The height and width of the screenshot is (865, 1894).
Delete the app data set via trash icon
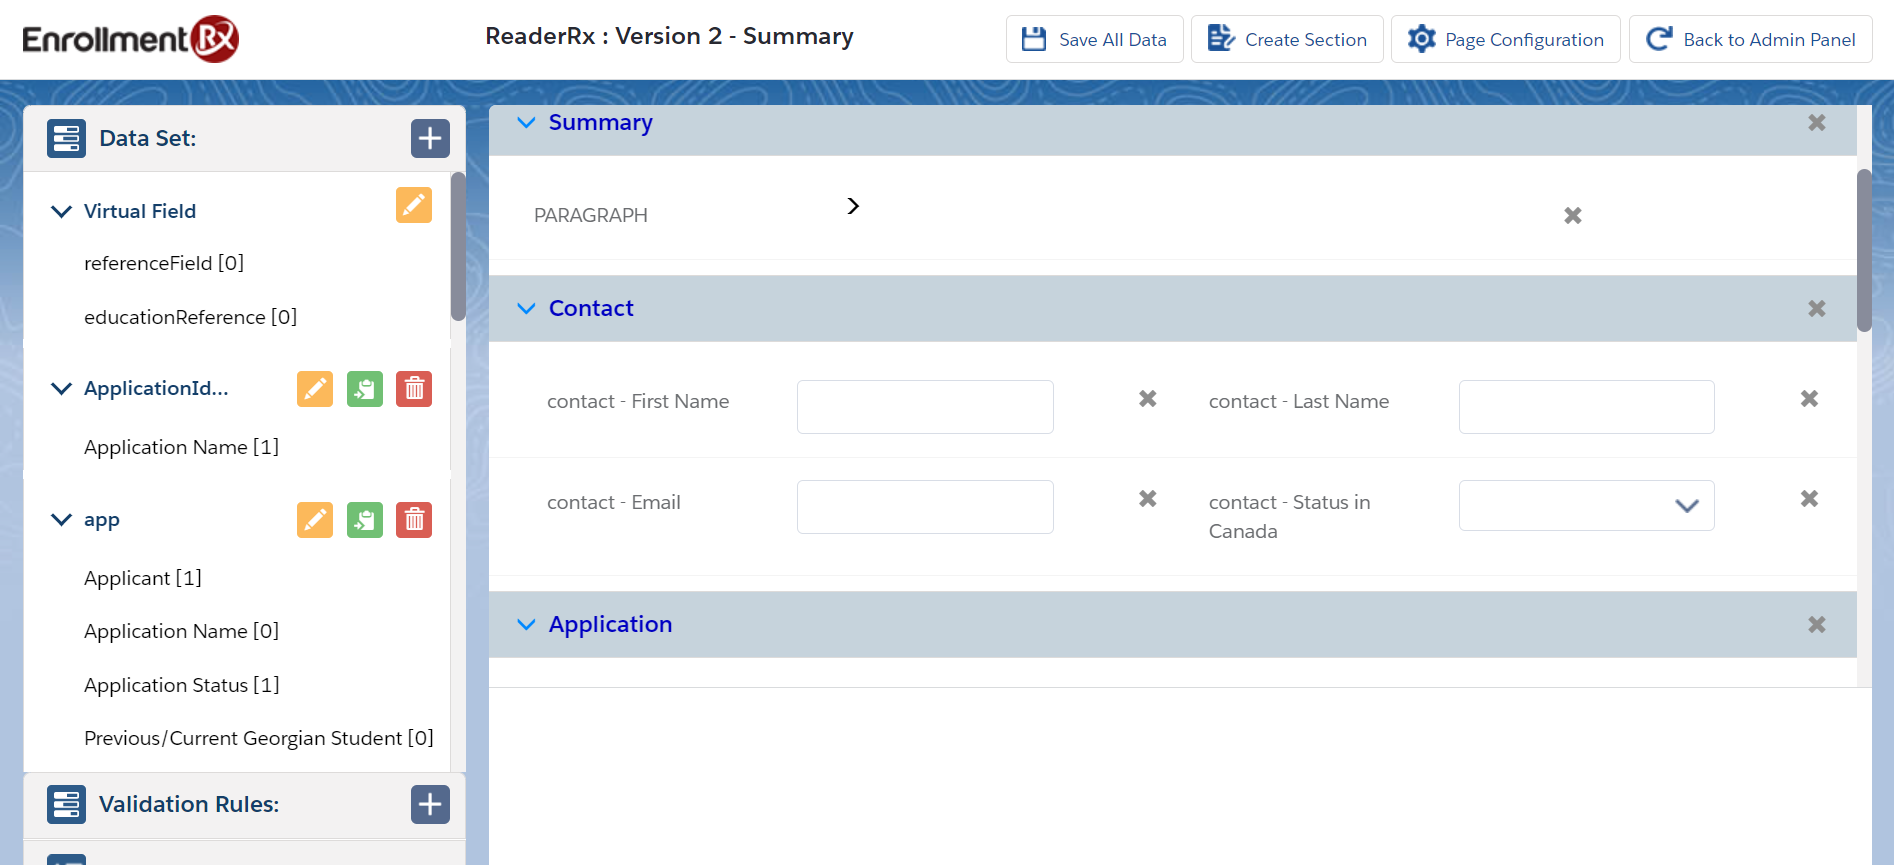[413, 520]
